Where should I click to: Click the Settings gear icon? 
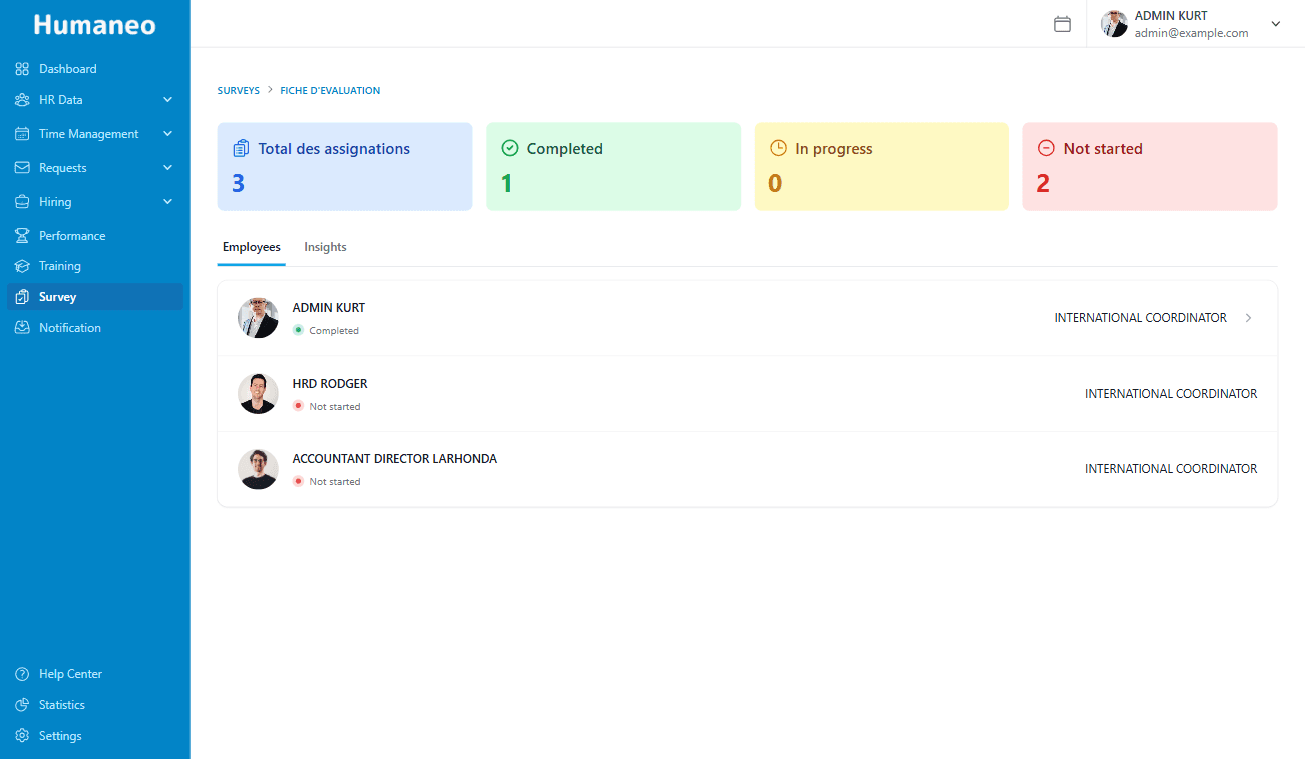pos(22,736)
